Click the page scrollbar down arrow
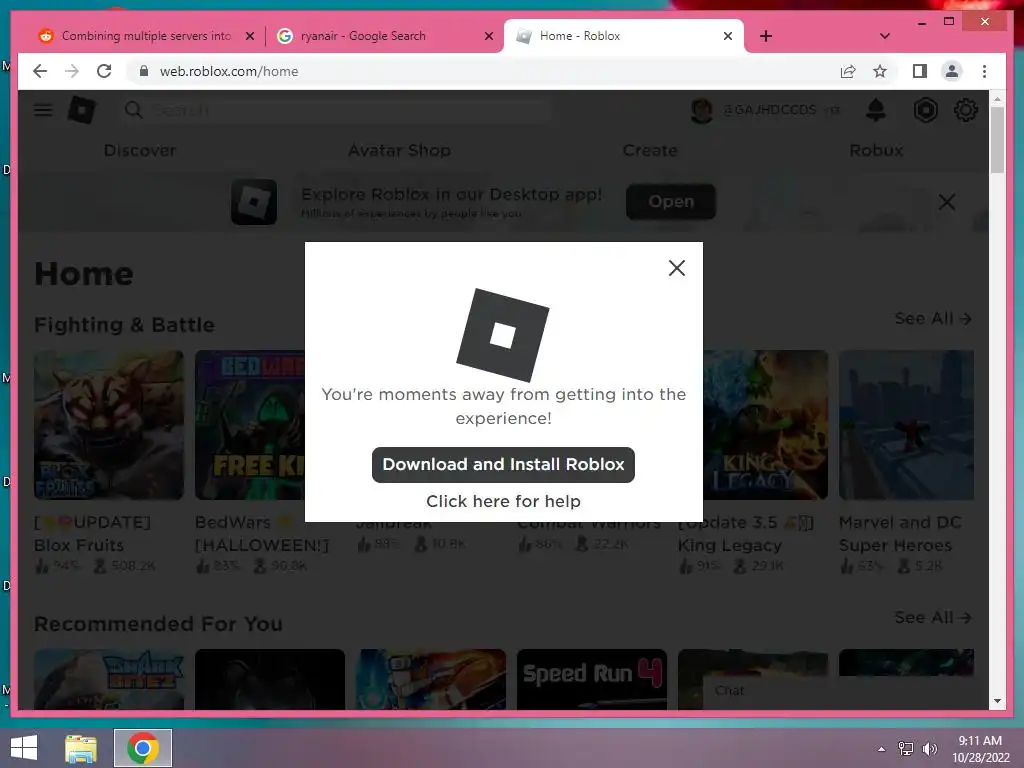The height and width of the screenshot is (768, 1024). [x=997, y=701]
